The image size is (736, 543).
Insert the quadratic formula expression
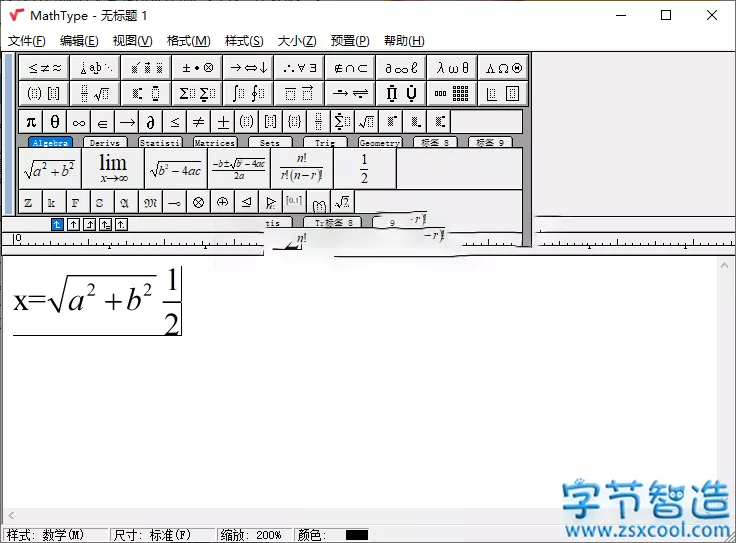(x=239, y=169)
